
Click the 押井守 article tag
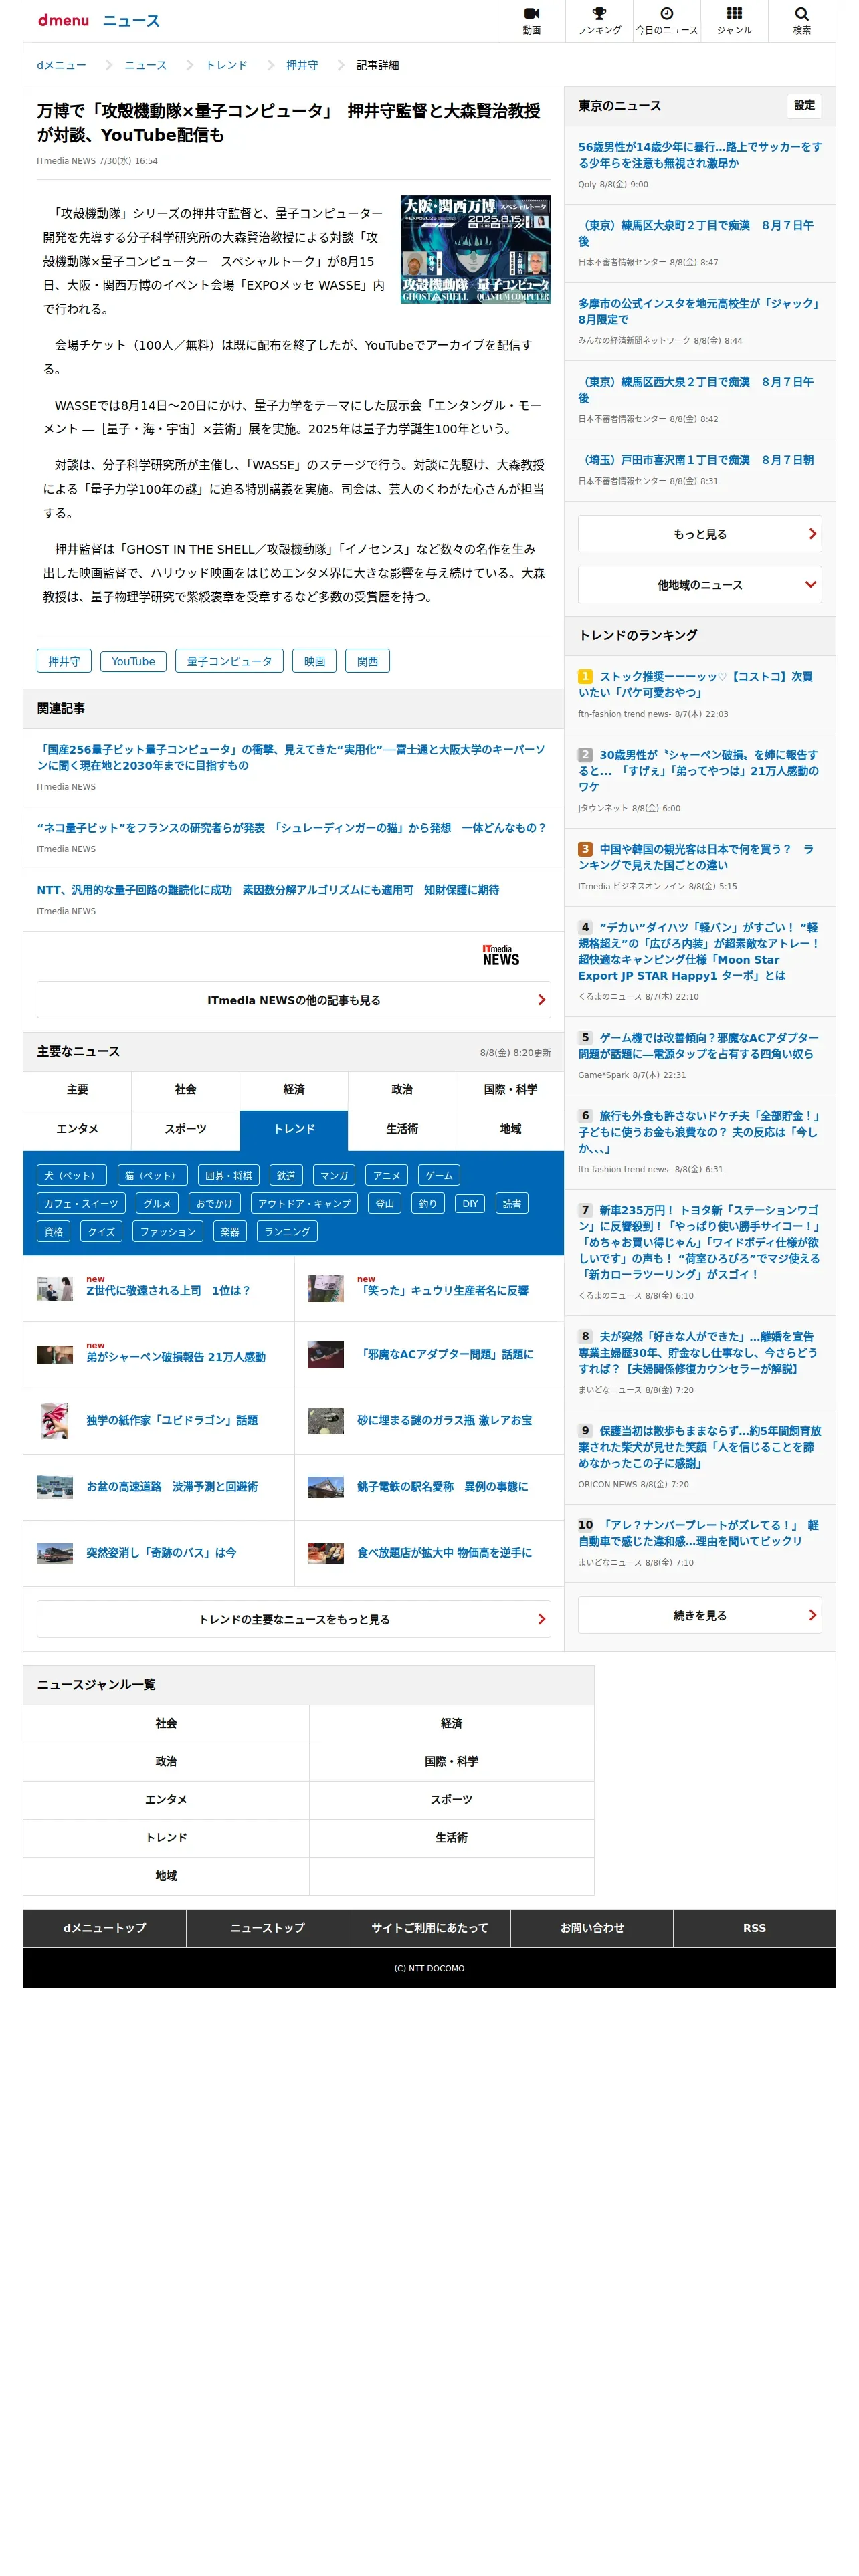pos(64,661)
